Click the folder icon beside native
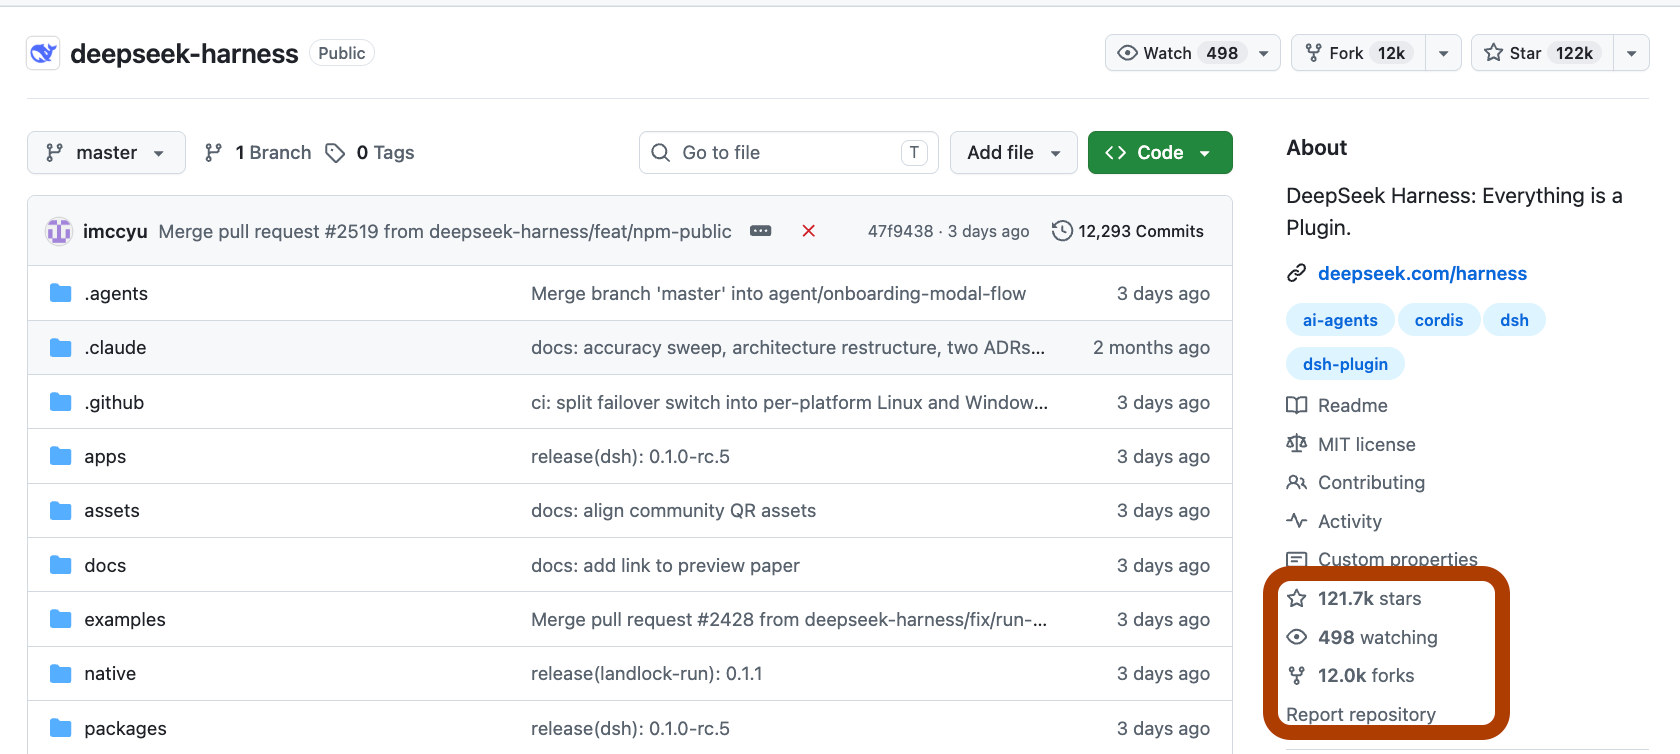This screenshot has width=1680, height=754. pyautogui.click(x=61, y=673)
